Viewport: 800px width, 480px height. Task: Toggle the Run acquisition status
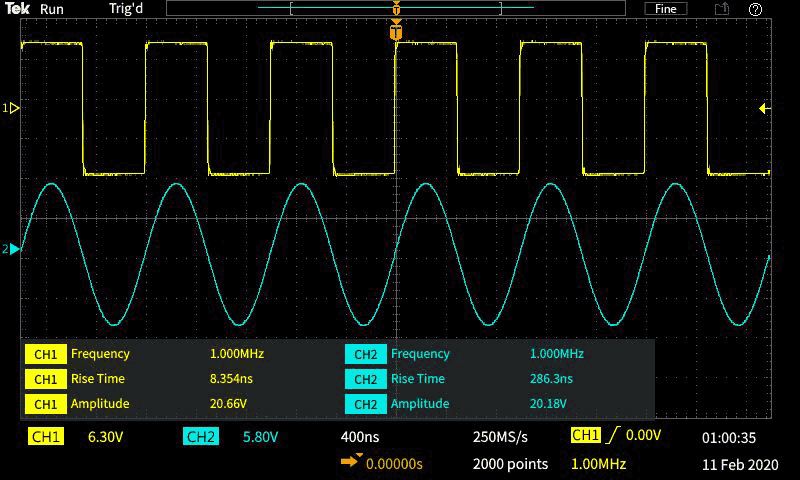point(52,9)
